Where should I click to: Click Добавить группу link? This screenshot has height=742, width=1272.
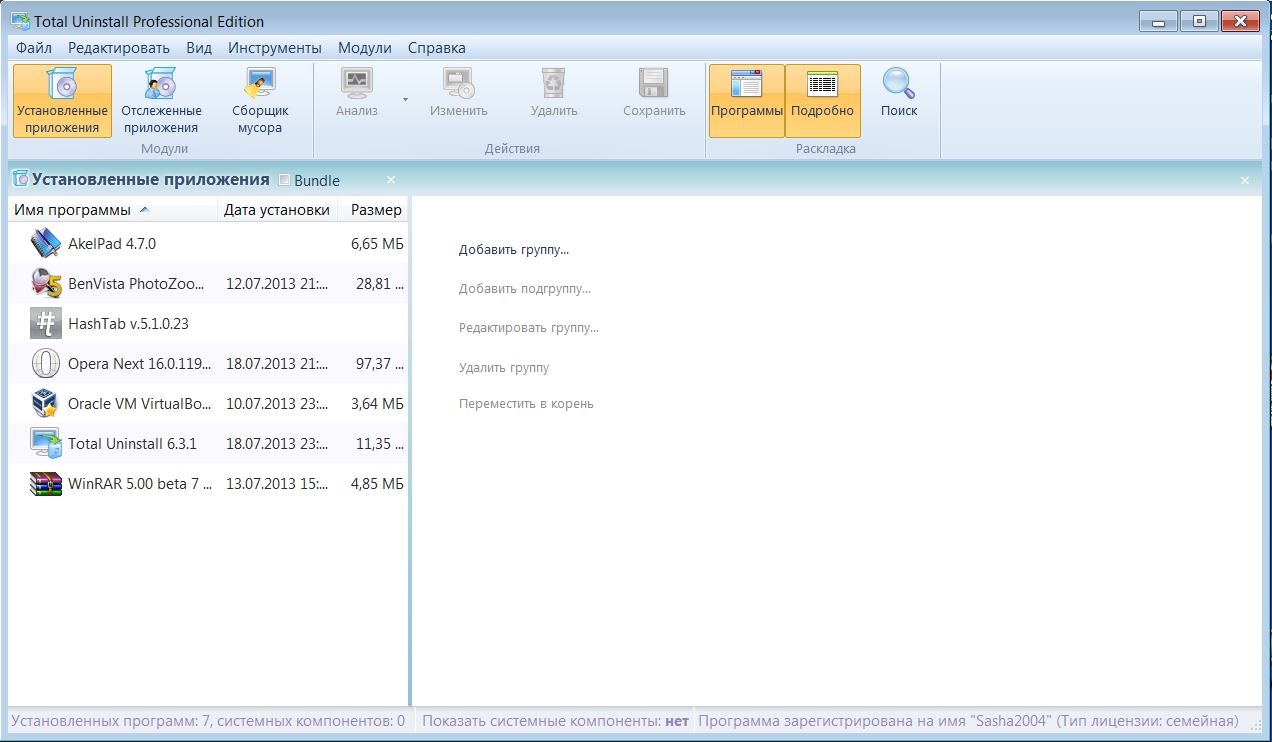(514, 250)
